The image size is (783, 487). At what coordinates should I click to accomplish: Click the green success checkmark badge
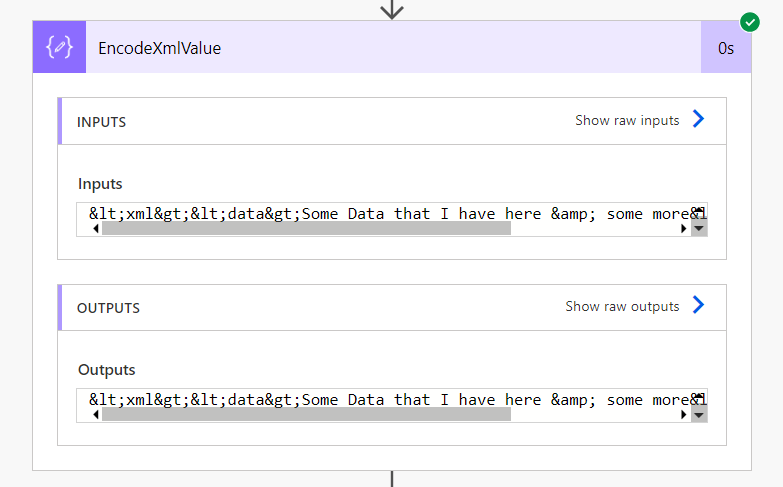tap(750, 22)
